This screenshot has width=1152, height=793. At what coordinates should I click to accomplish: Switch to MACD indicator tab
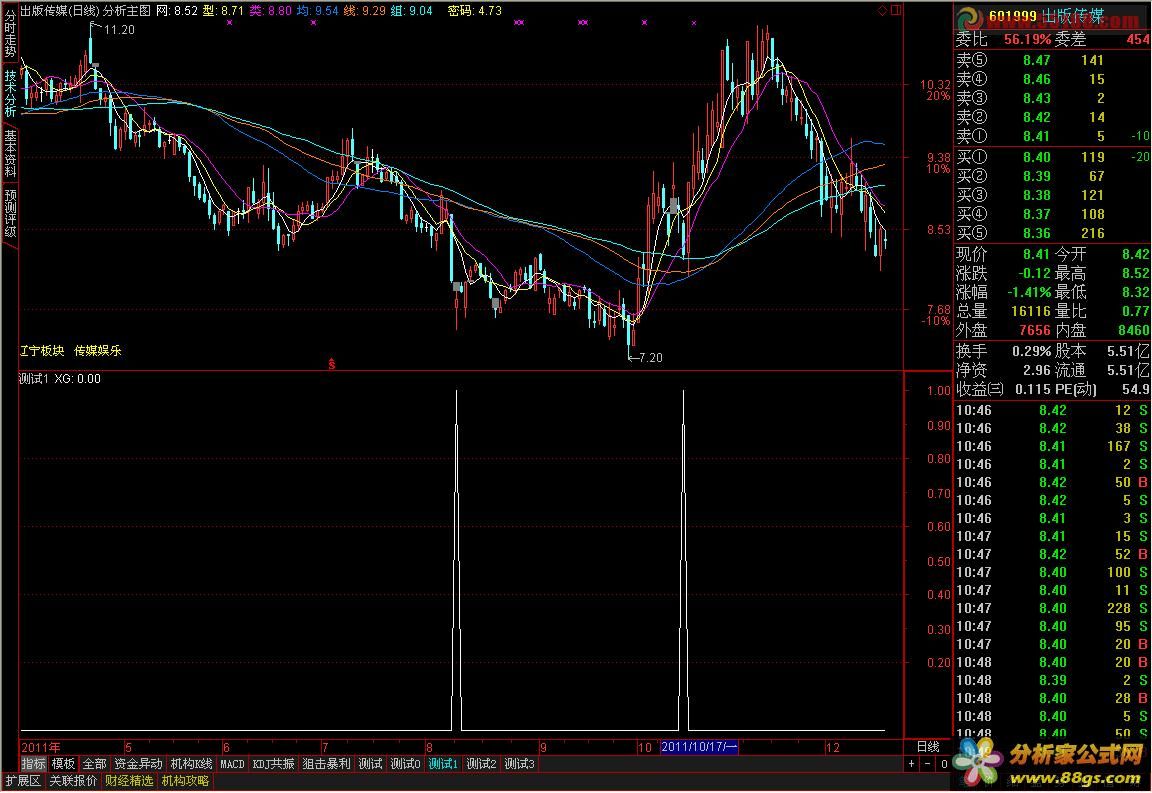click(232, 764)
